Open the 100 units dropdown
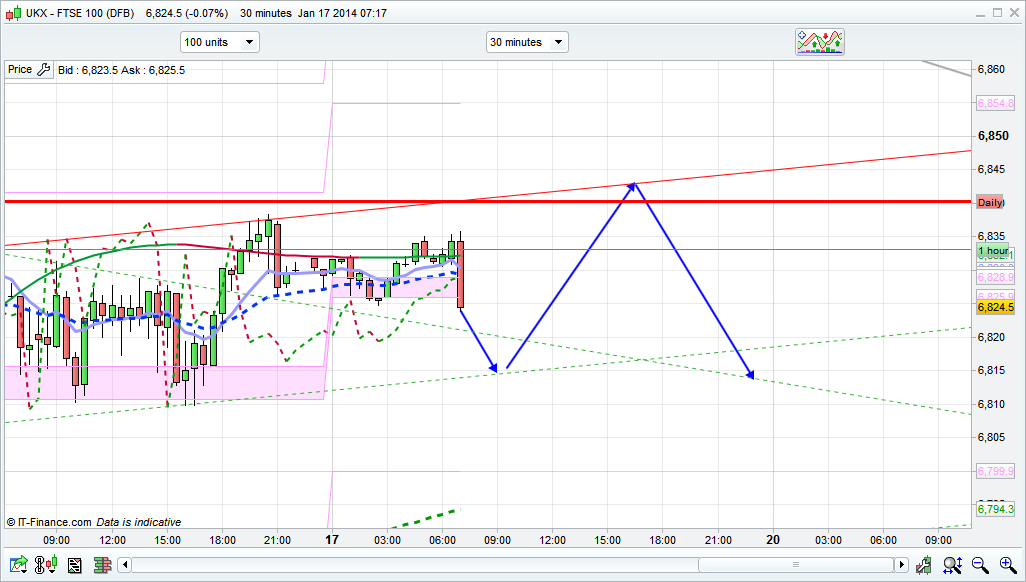 tap(219, 42)
